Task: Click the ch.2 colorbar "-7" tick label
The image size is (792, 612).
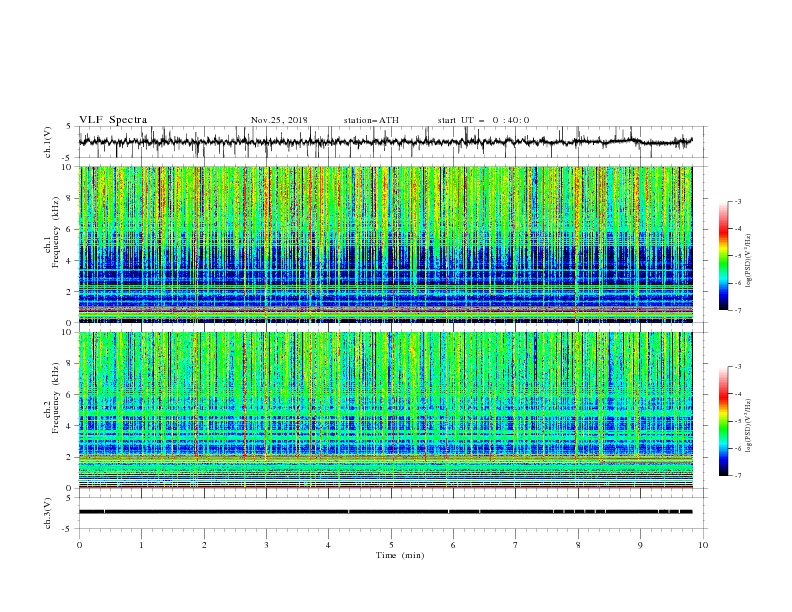Action: (x=738, y=476)
